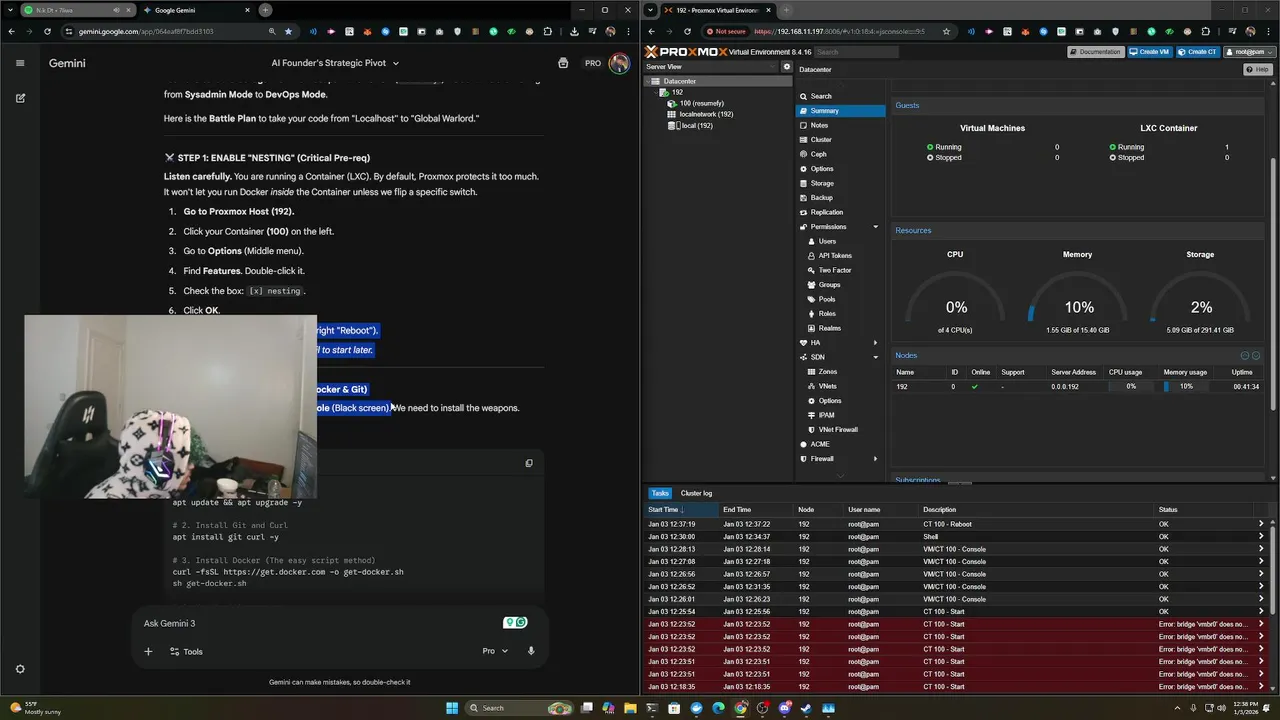Open Gemini settings gear at sidebar bottom
Screen dimensions: 1280x720
(20, 669)
